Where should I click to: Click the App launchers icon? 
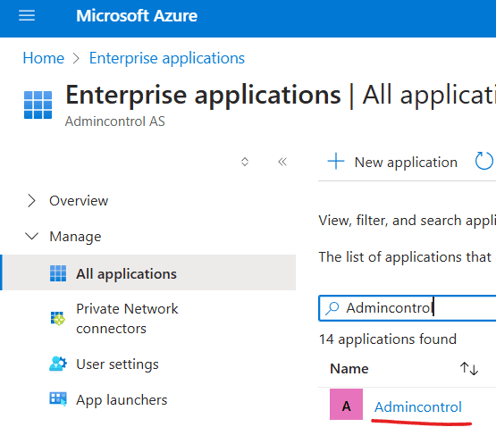[58, 399]
